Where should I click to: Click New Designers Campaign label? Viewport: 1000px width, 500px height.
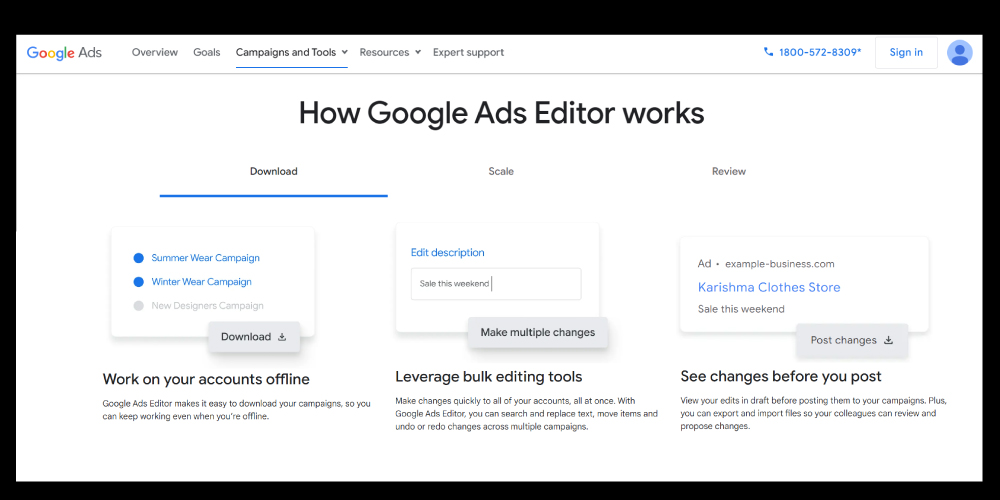pyautogui.click(x=207, y=305)
